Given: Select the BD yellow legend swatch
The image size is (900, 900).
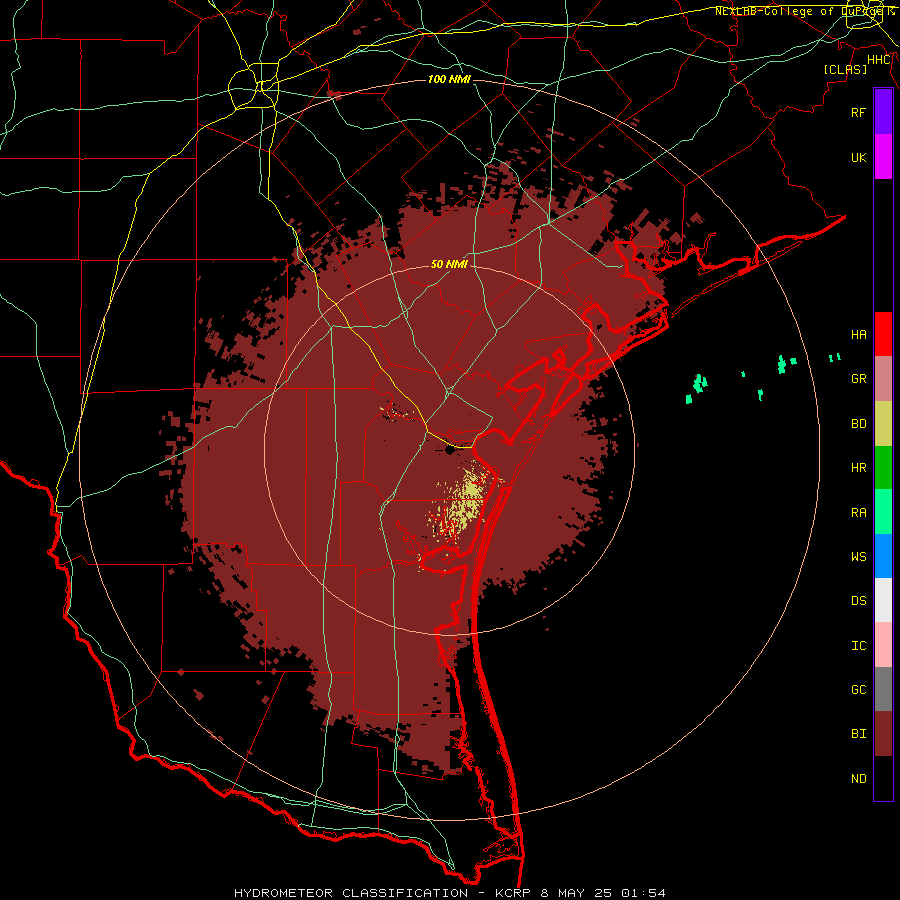Looking at the screenshot, I should pyautogui.click(x=883, y=424).
